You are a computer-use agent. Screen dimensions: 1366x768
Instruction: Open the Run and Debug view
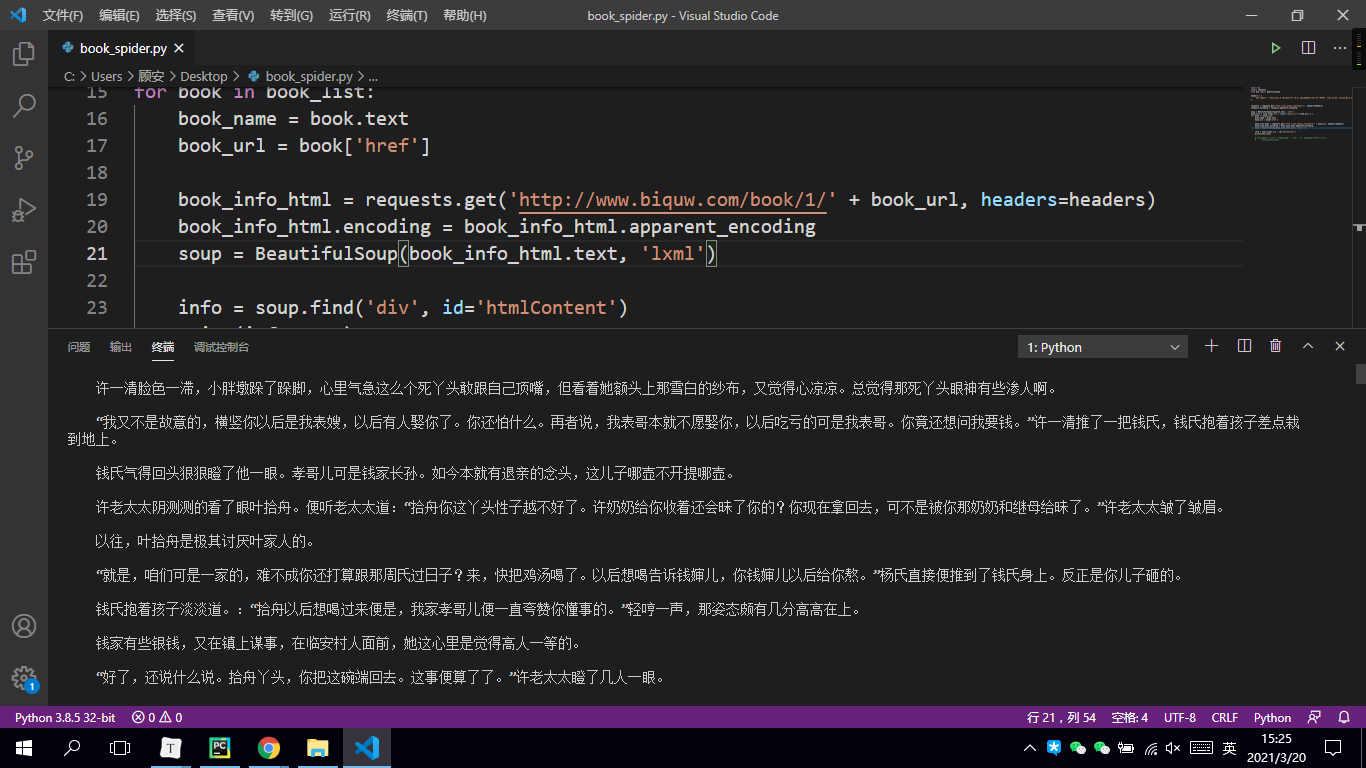pyautogui.click(x=24, y=210)
